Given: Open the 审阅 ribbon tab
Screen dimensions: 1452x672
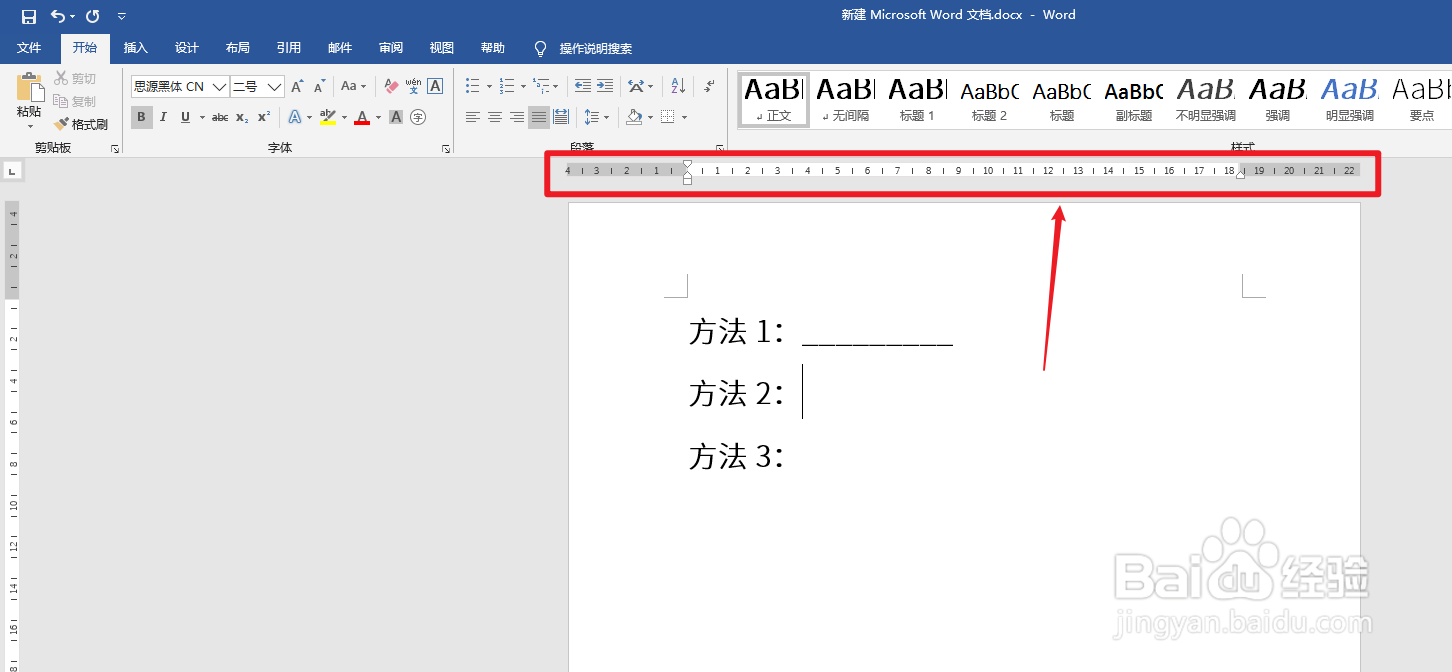Looking at the screenshot, I should pos(390,47).
